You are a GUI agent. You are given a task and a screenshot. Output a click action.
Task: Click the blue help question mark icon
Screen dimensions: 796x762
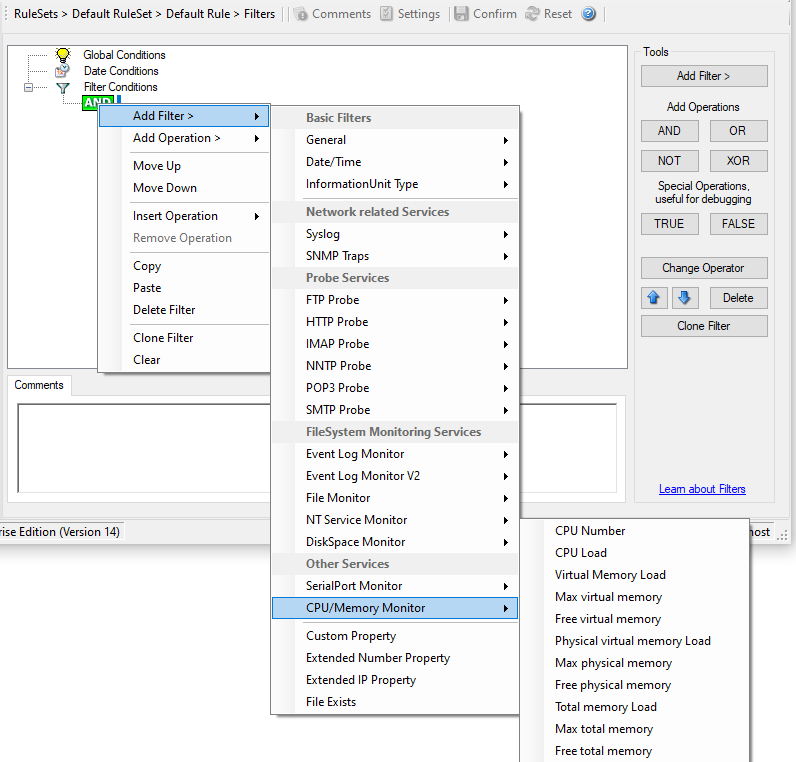click(x=589, y=14)
